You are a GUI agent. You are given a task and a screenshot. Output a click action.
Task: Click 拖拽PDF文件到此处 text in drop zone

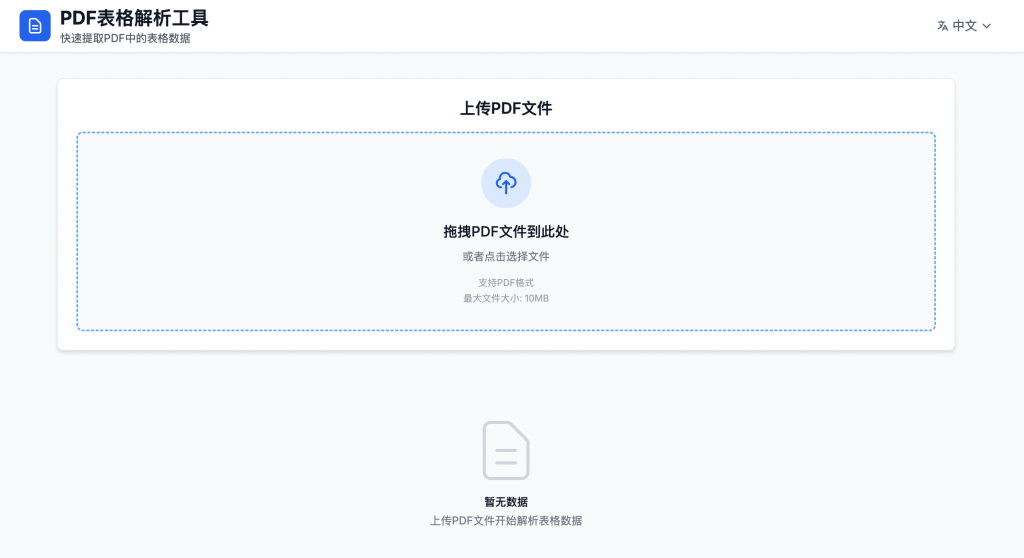(506, 232)
